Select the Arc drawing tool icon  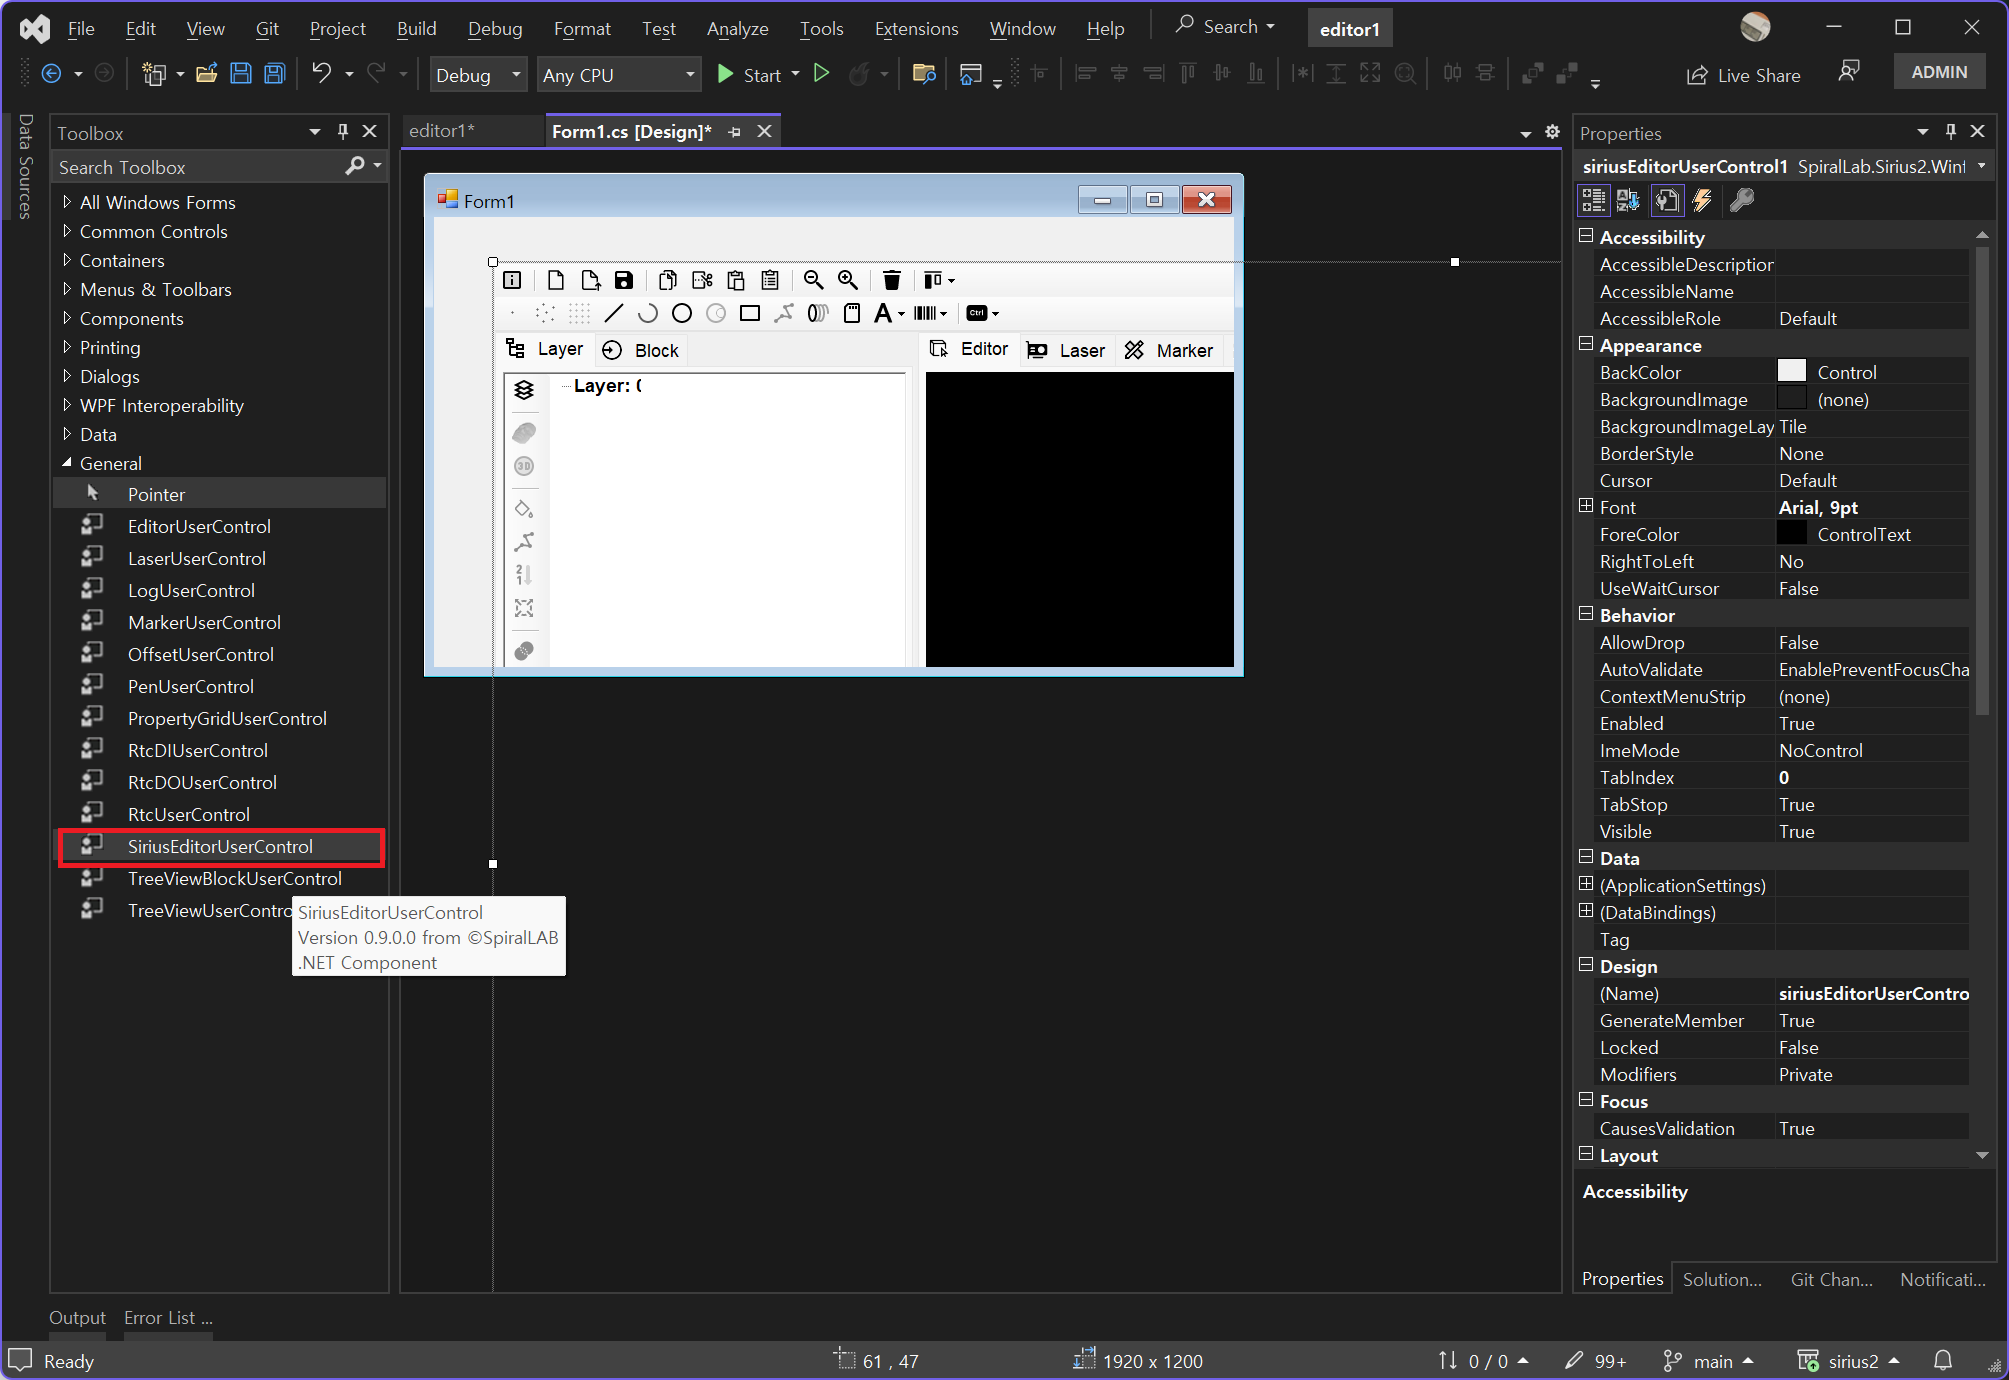click(x=648, y=313)
